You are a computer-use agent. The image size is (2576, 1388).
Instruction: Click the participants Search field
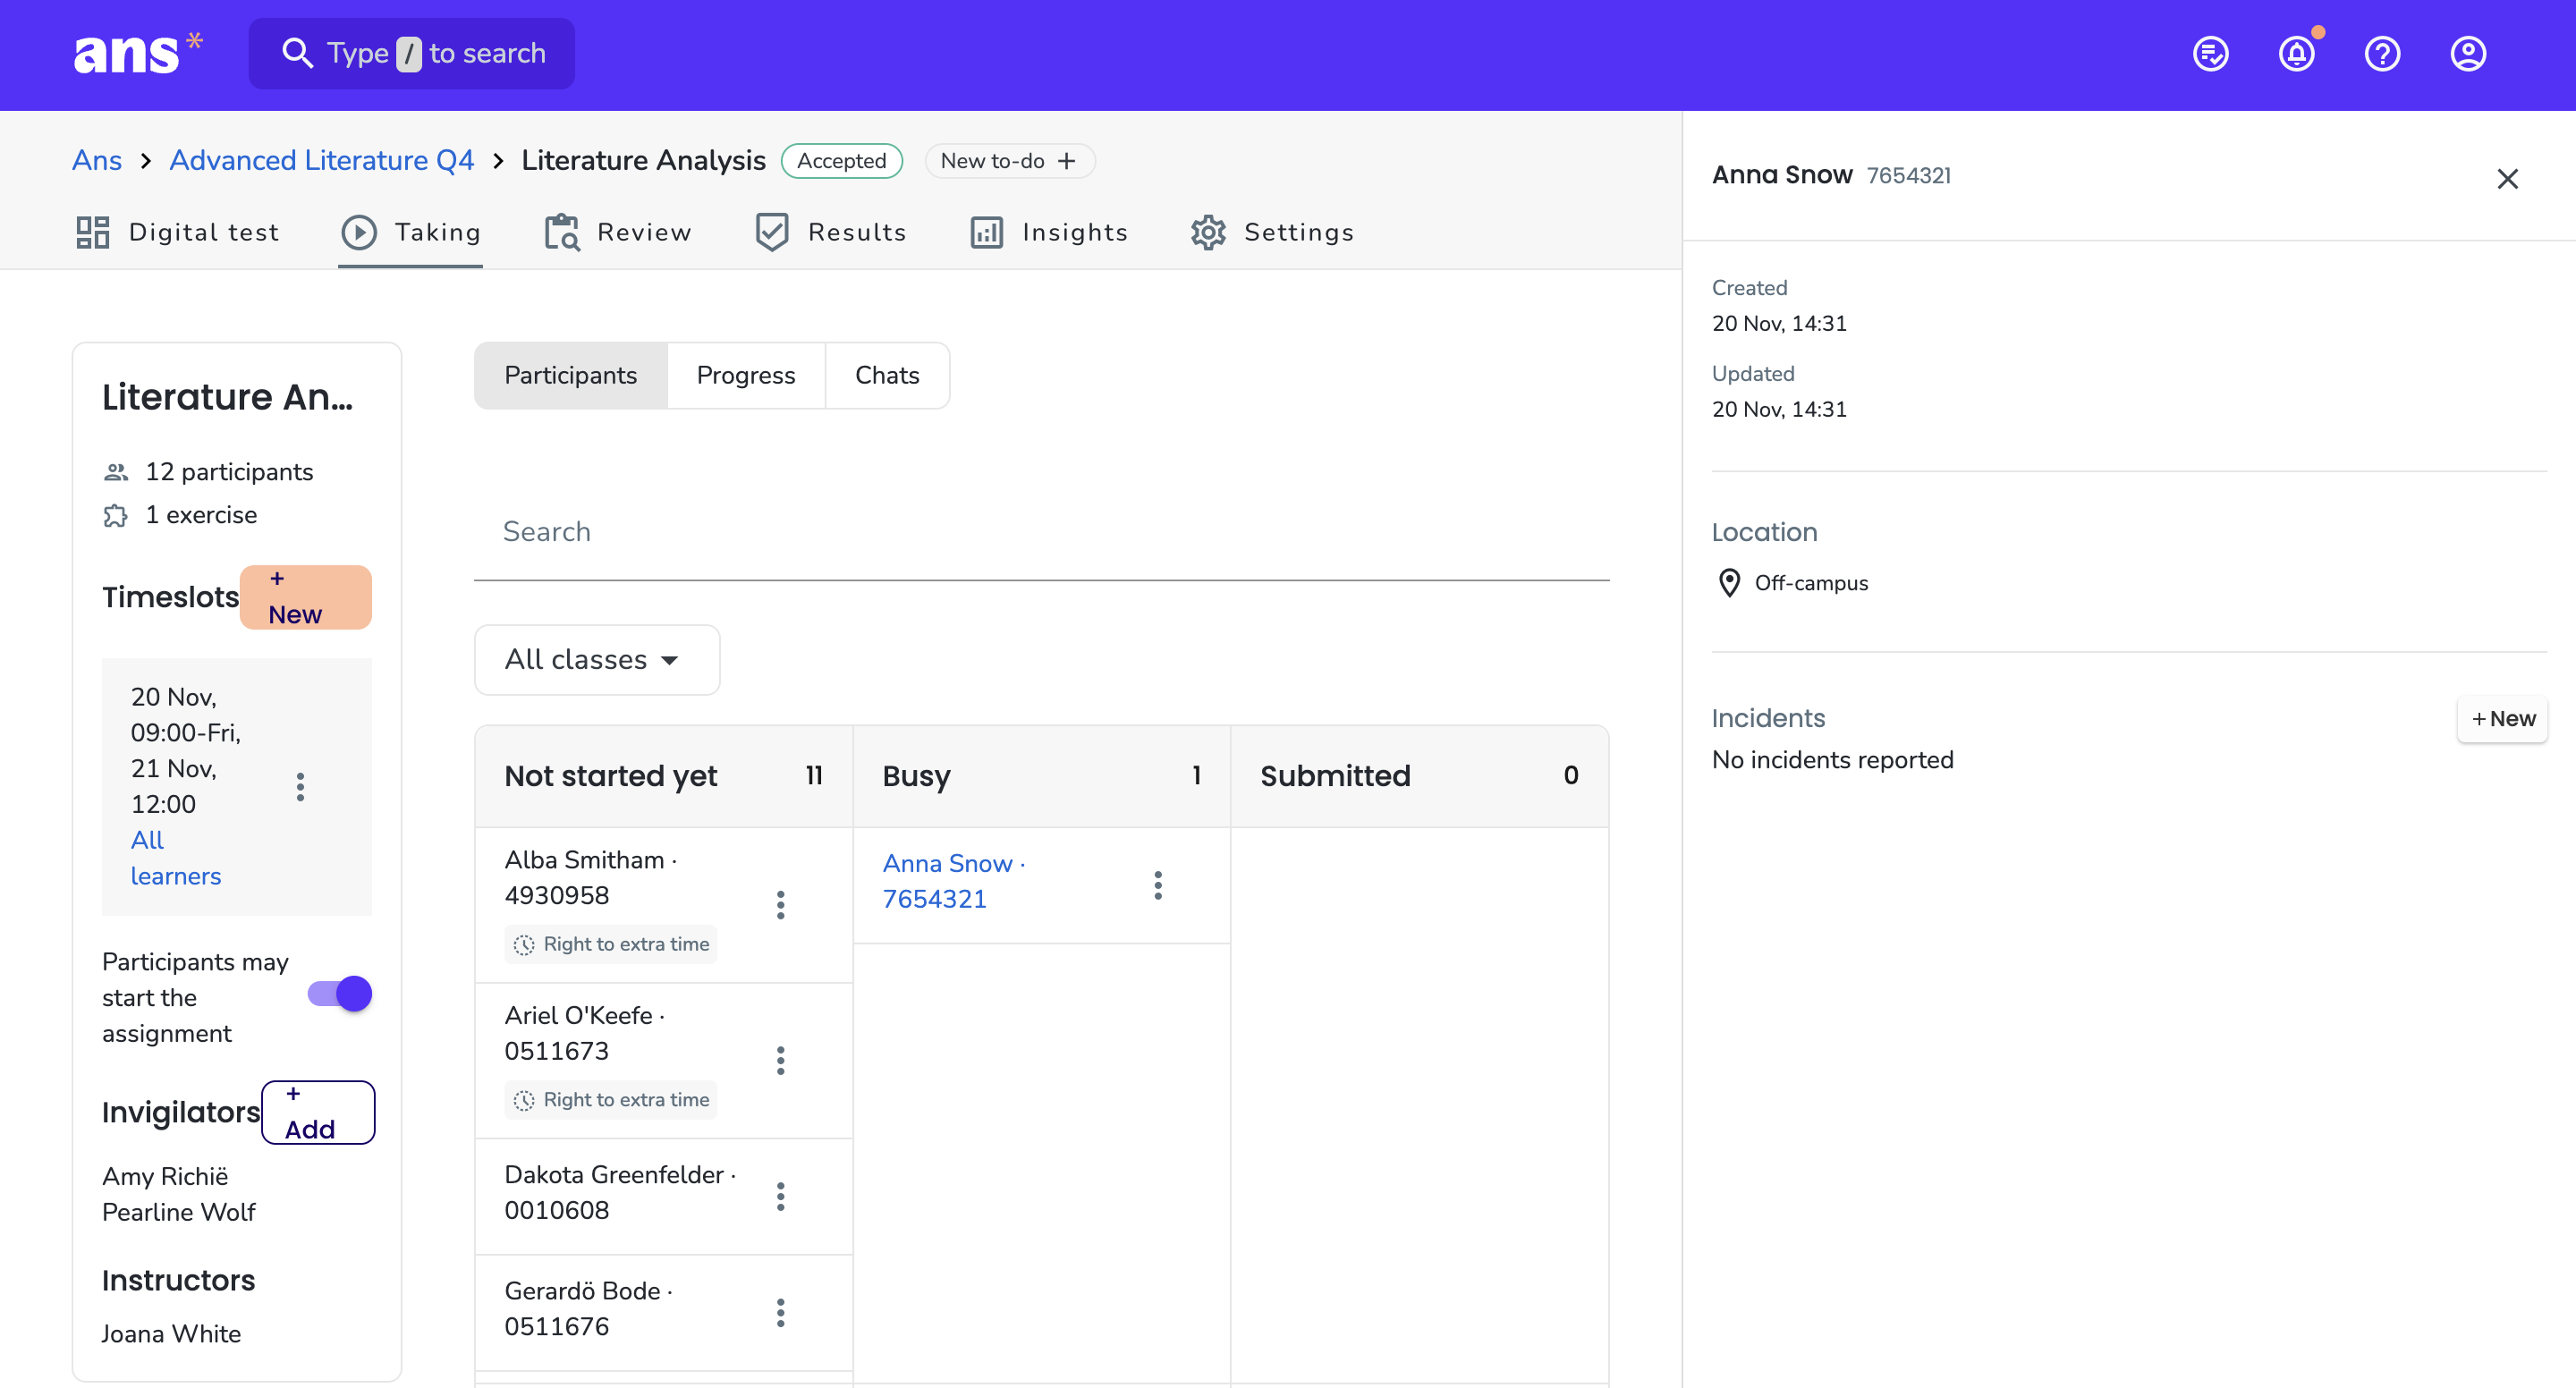tap(1041, 532)
